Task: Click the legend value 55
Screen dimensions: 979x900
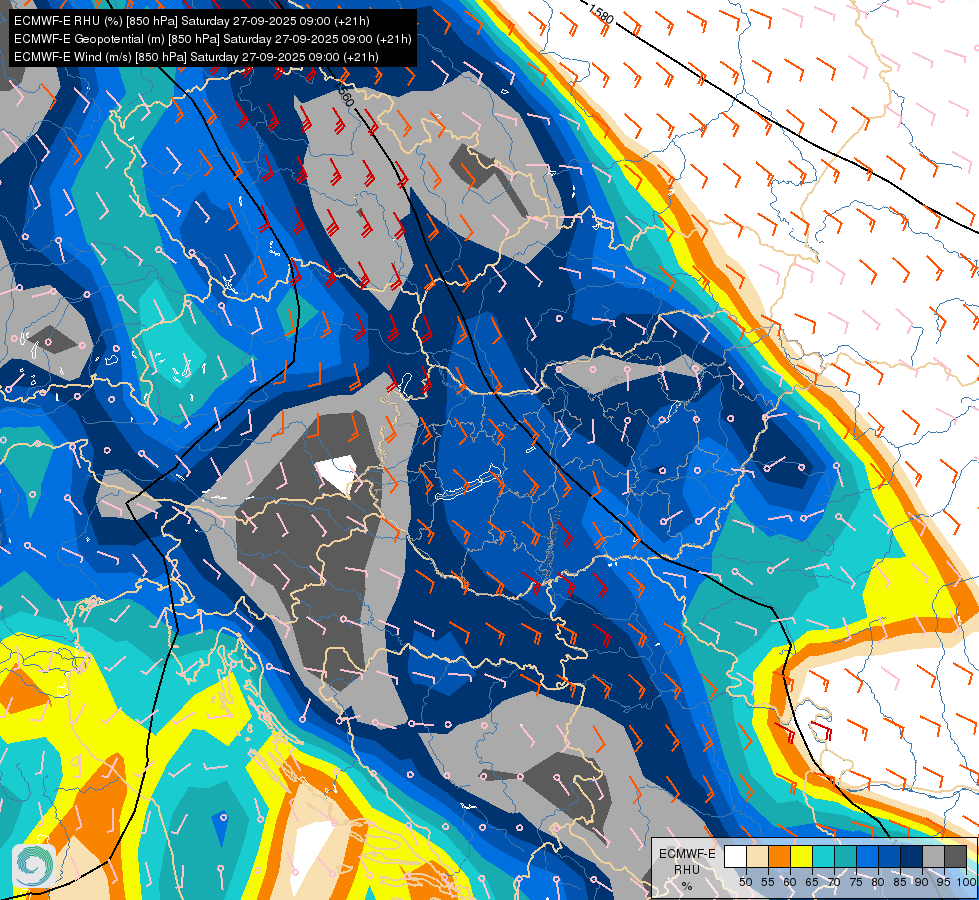Action: click(x=768, y=883)
